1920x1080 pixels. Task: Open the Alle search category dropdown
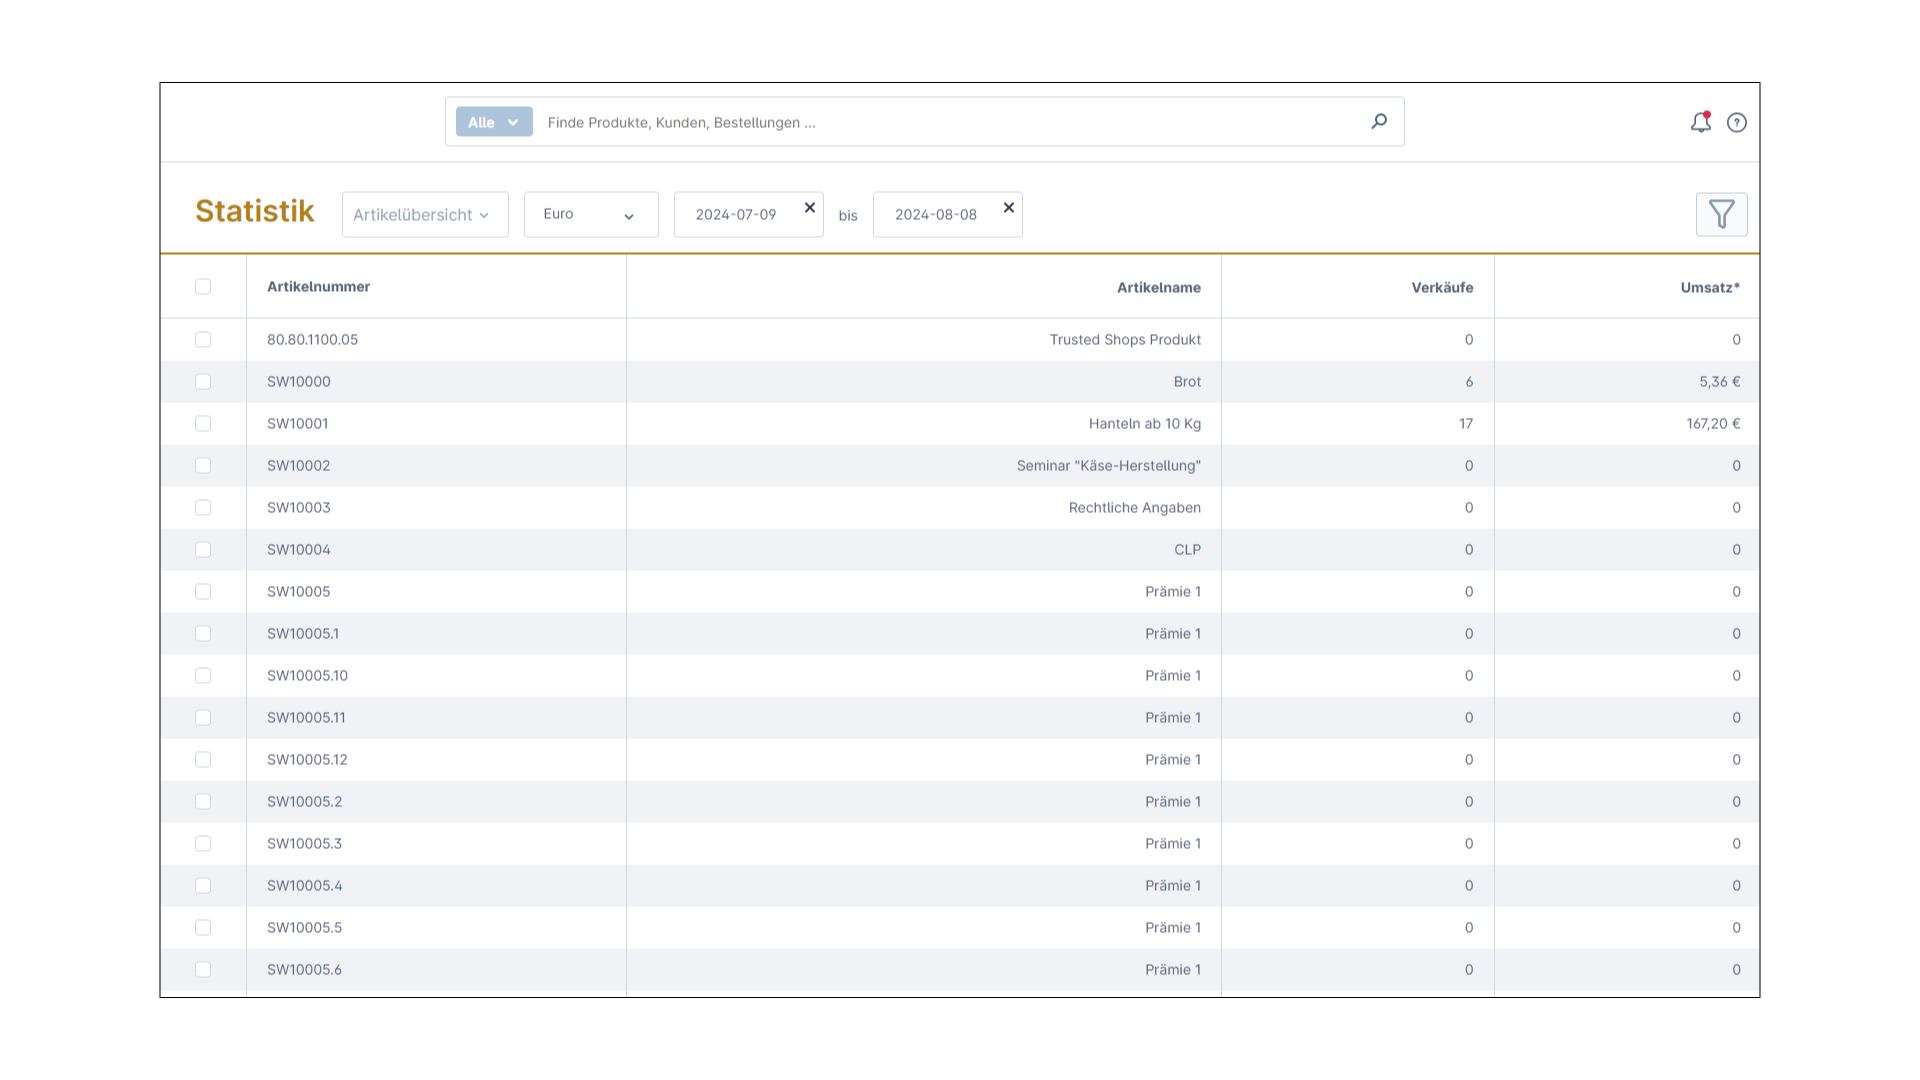[x=494, y=122]
